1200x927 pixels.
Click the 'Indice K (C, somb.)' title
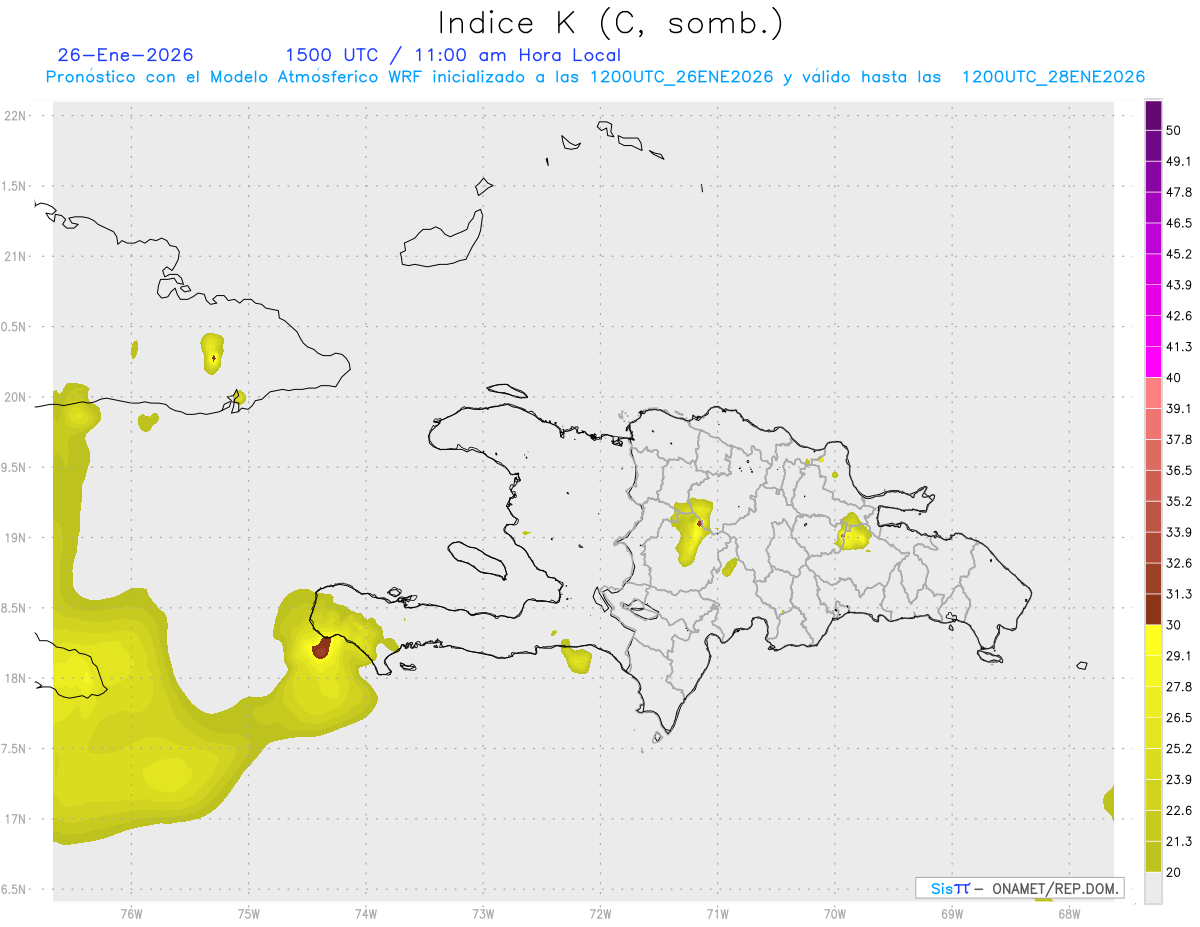click(x=610, y=22)
